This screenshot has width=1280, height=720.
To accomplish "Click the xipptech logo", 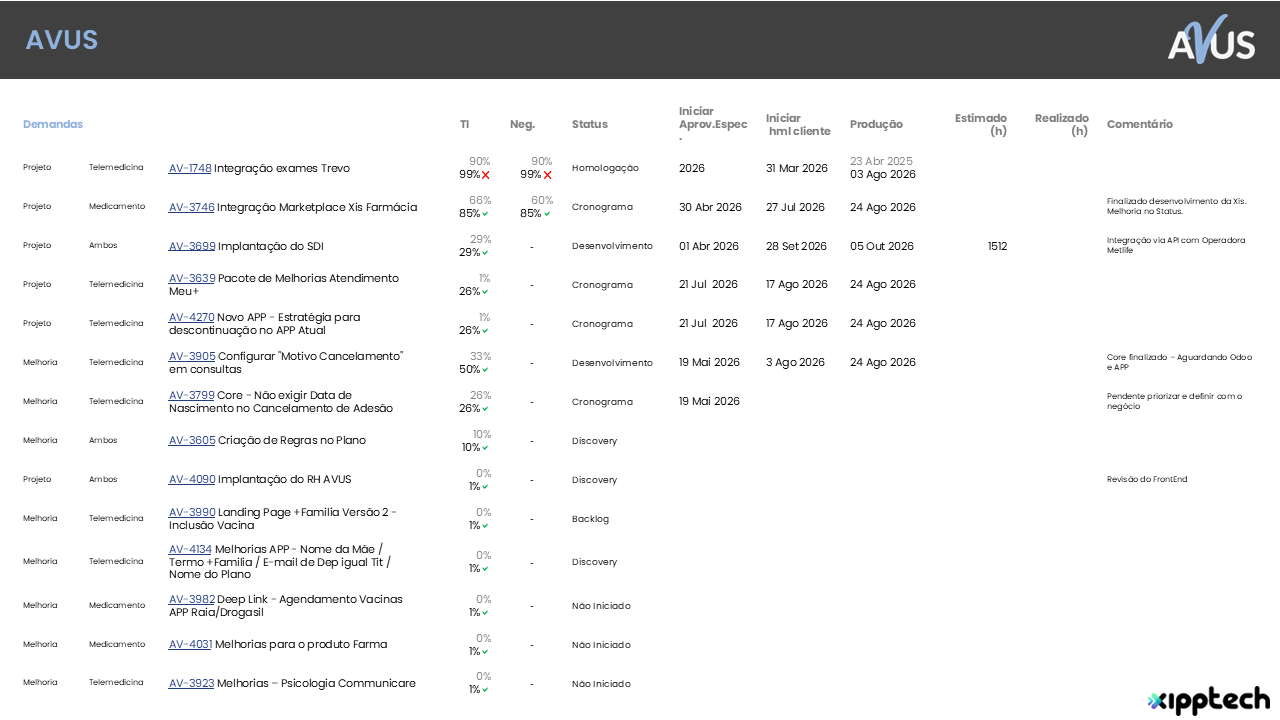I will pyautogui.click(x=1209, y=700).
